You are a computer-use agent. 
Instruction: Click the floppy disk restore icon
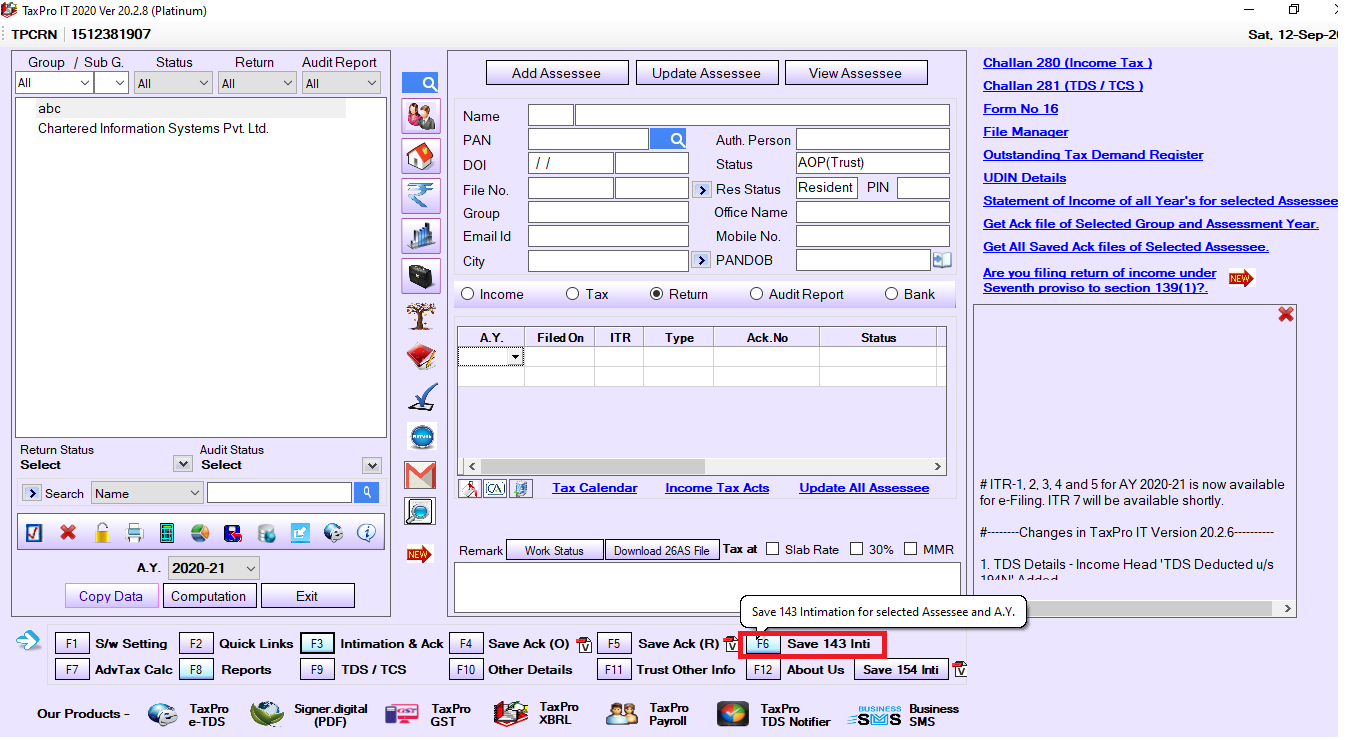(x=233, y=533)
